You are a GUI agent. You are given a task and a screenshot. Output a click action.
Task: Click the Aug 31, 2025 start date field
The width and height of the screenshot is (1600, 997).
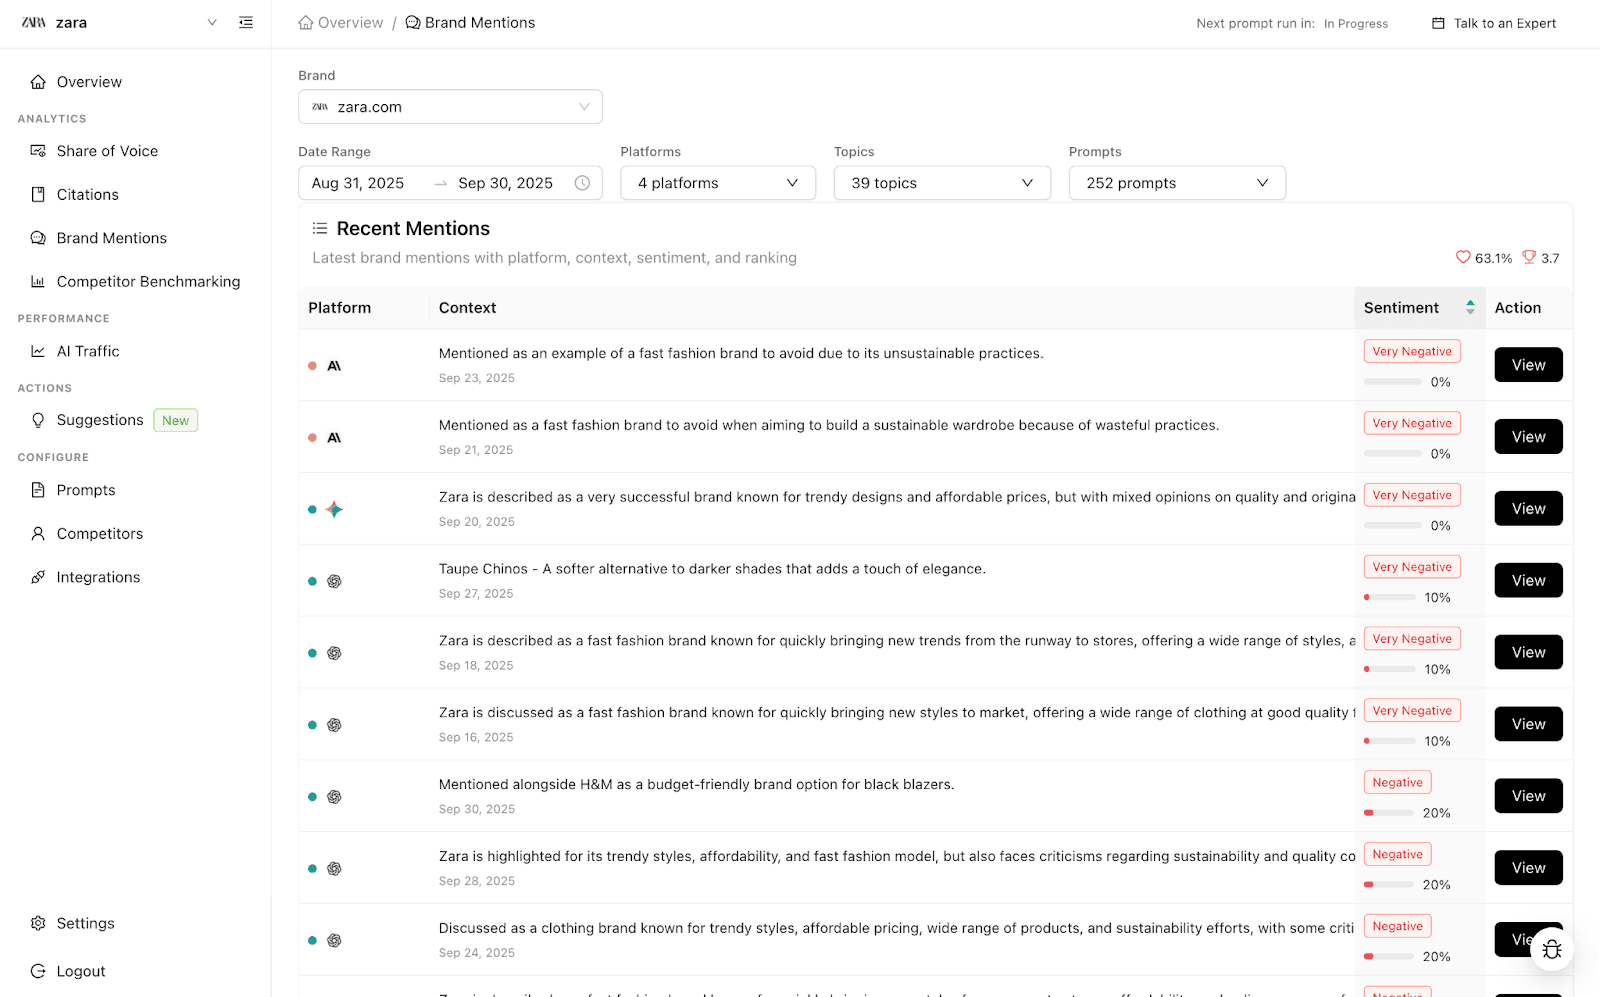(x=358, y=183)
